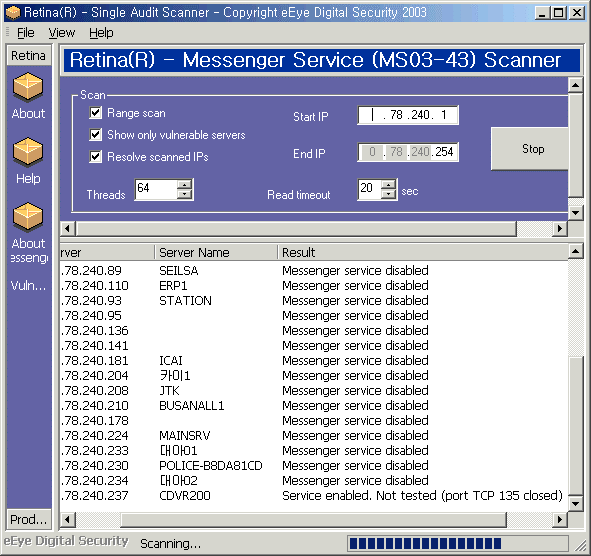Click results list scroll right arrow

(x=560, y=519)
